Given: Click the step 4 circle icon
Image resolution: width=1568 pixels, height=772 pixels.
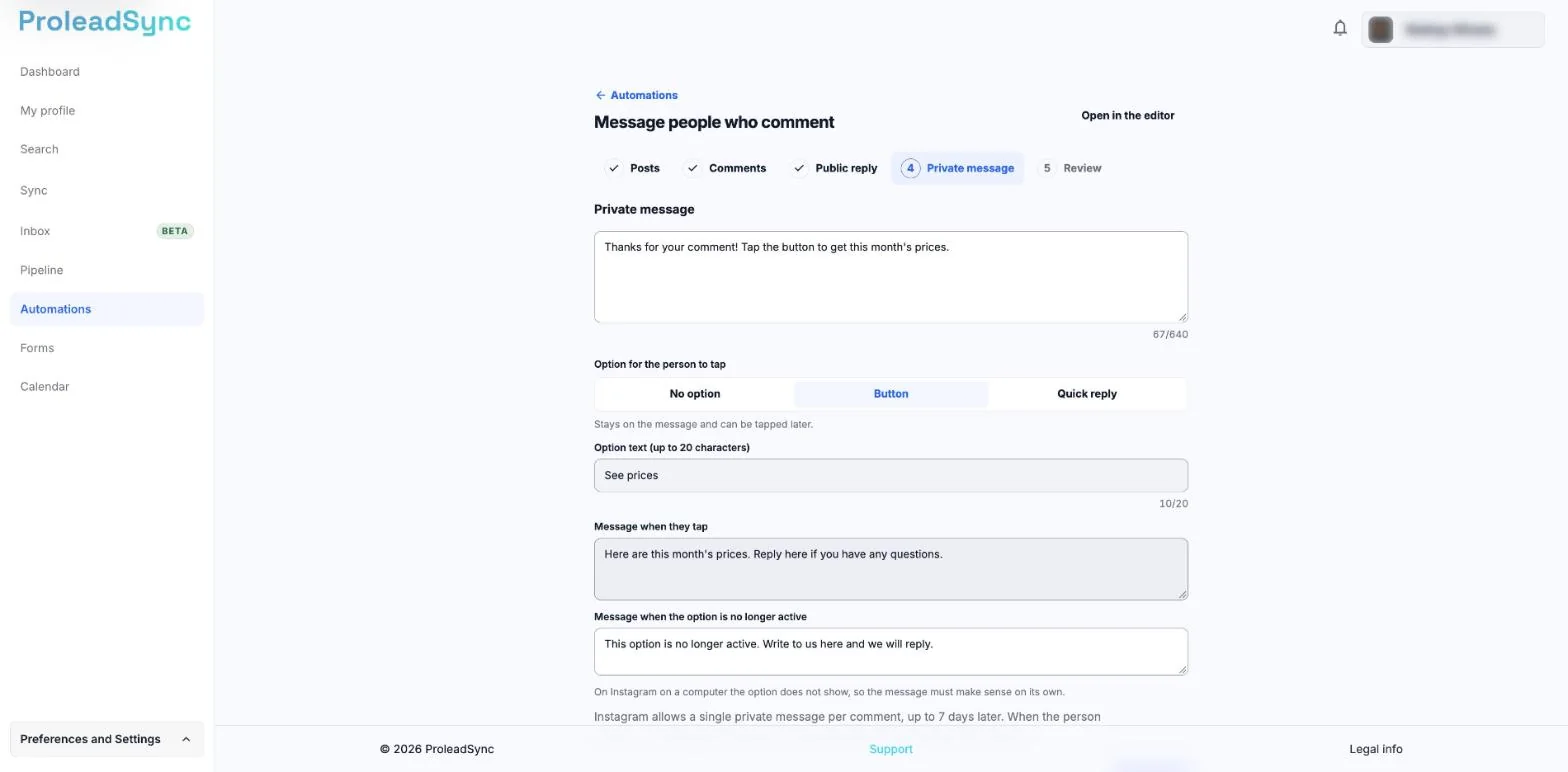Looking at the screenshot, I should pos(910,168).
